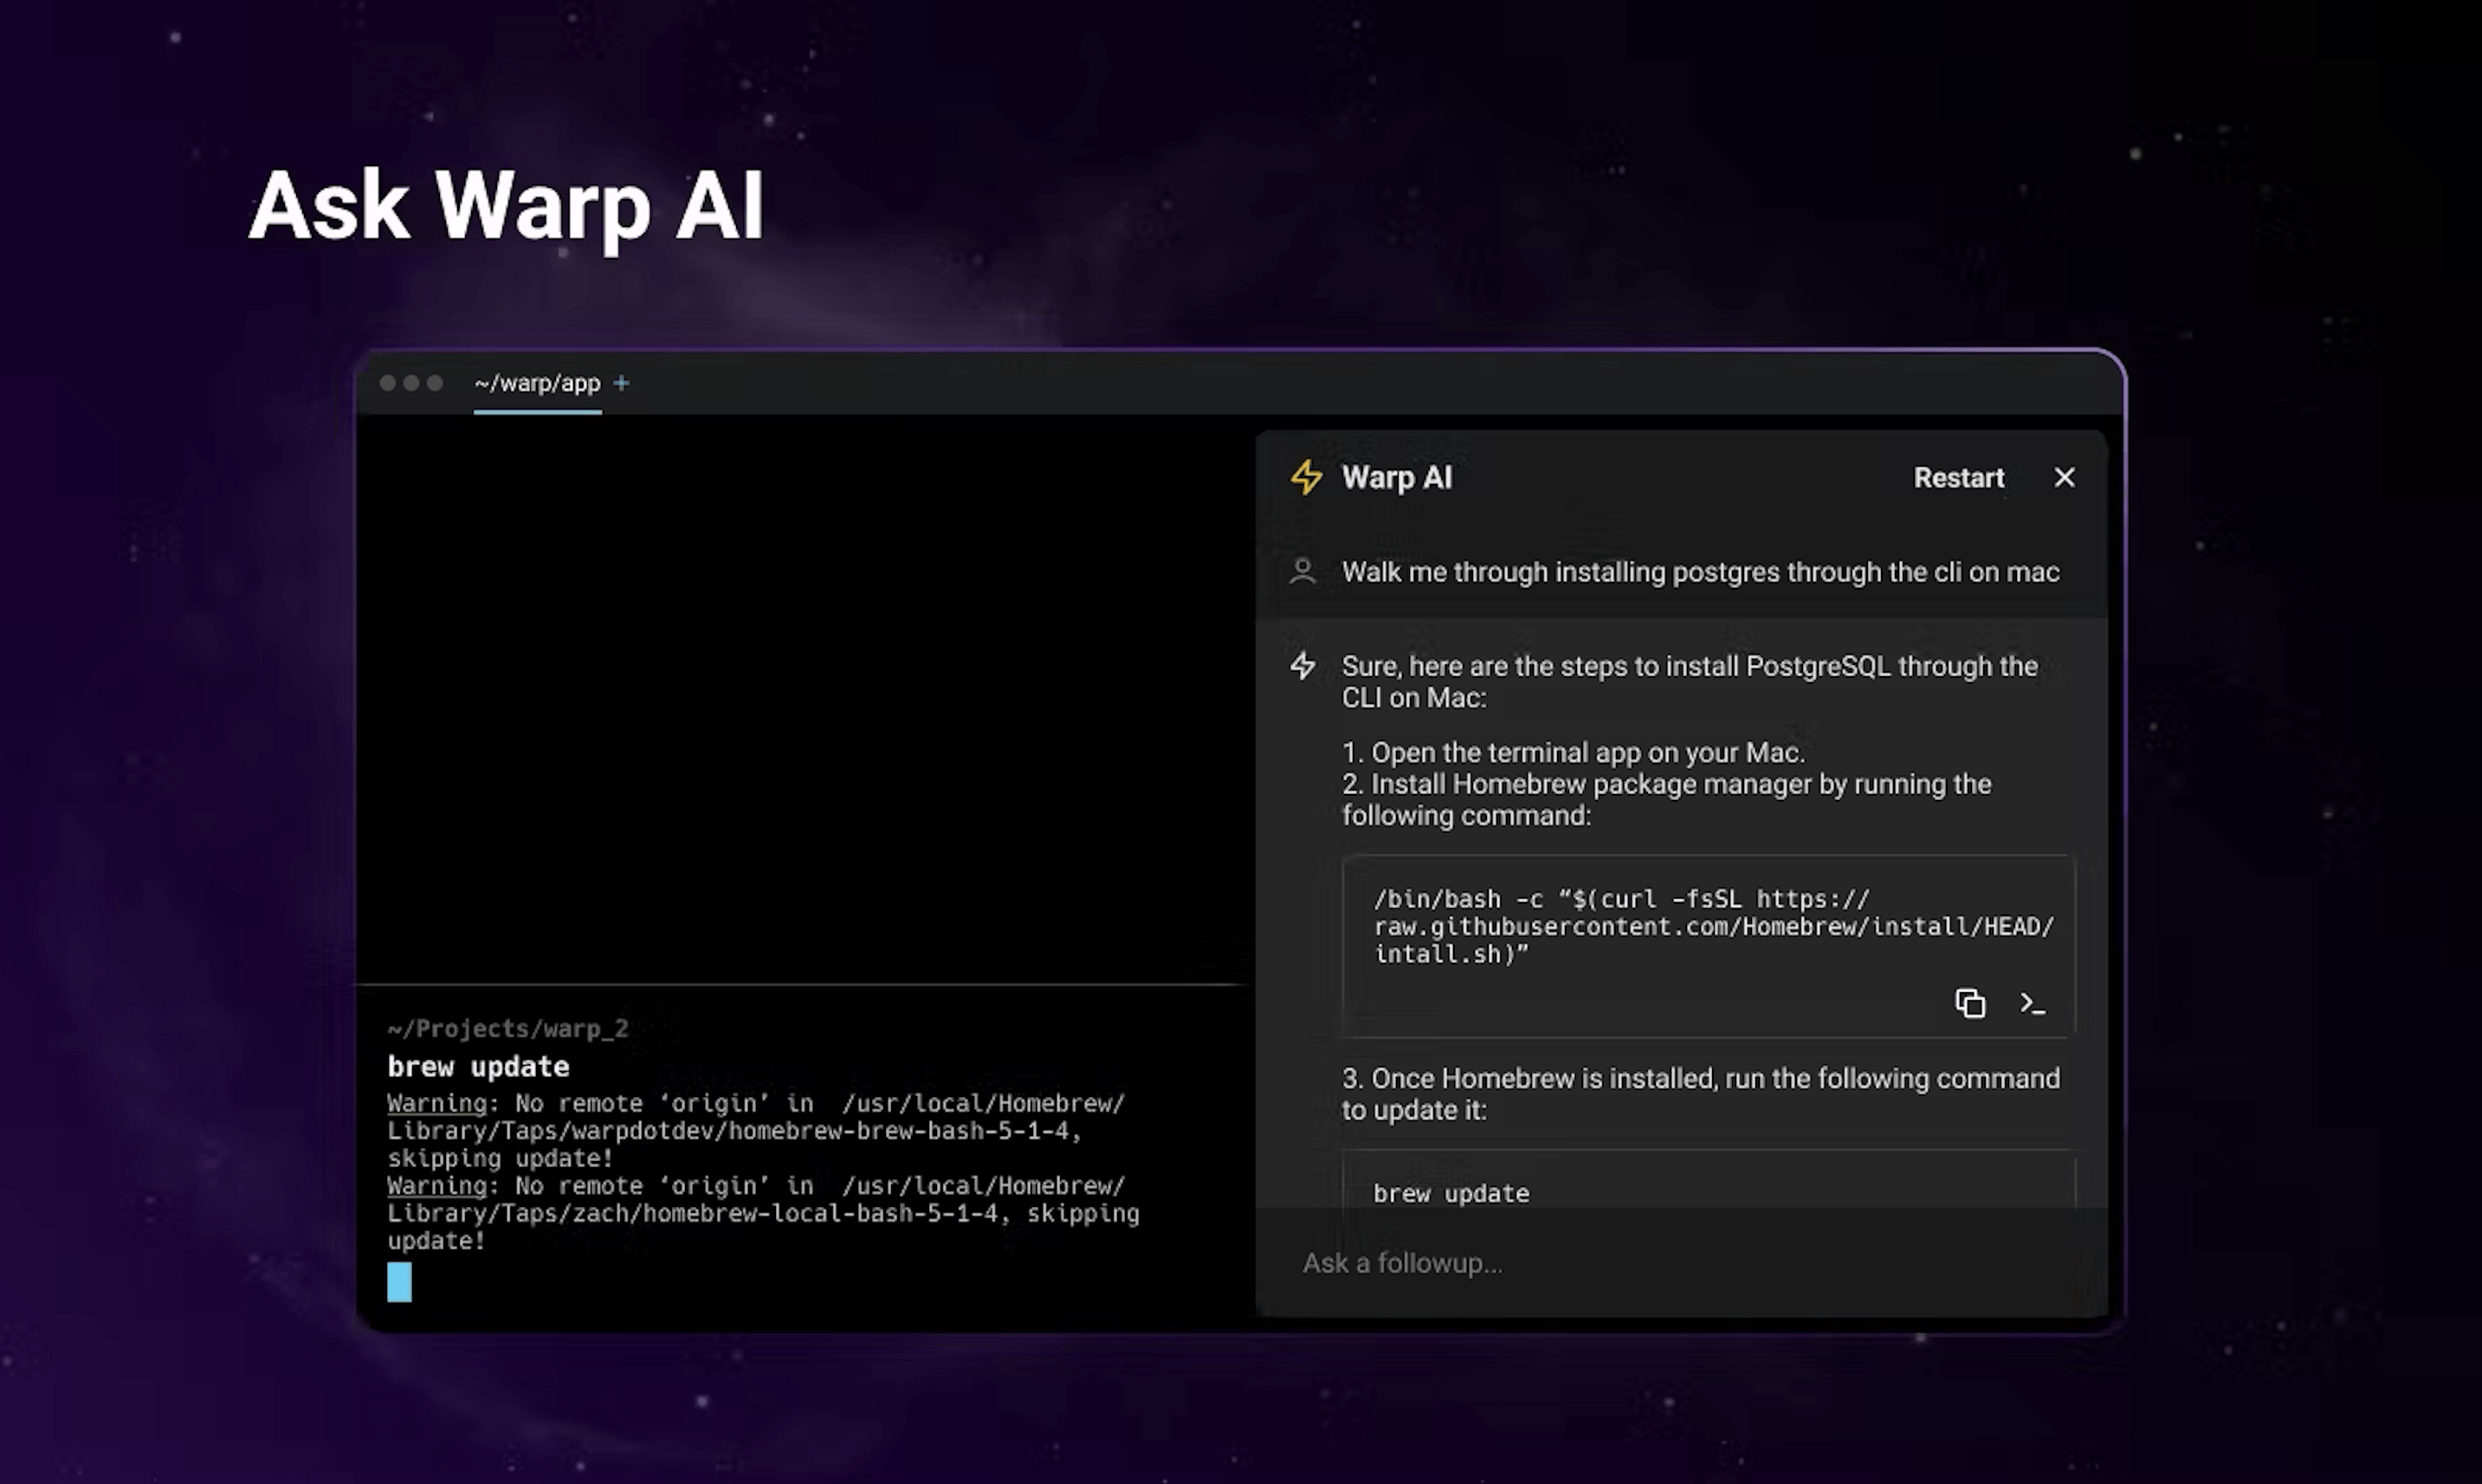Click the user avatar icon beside question
Viewport: 2482px width, 1484px height.
point(1302,571)
